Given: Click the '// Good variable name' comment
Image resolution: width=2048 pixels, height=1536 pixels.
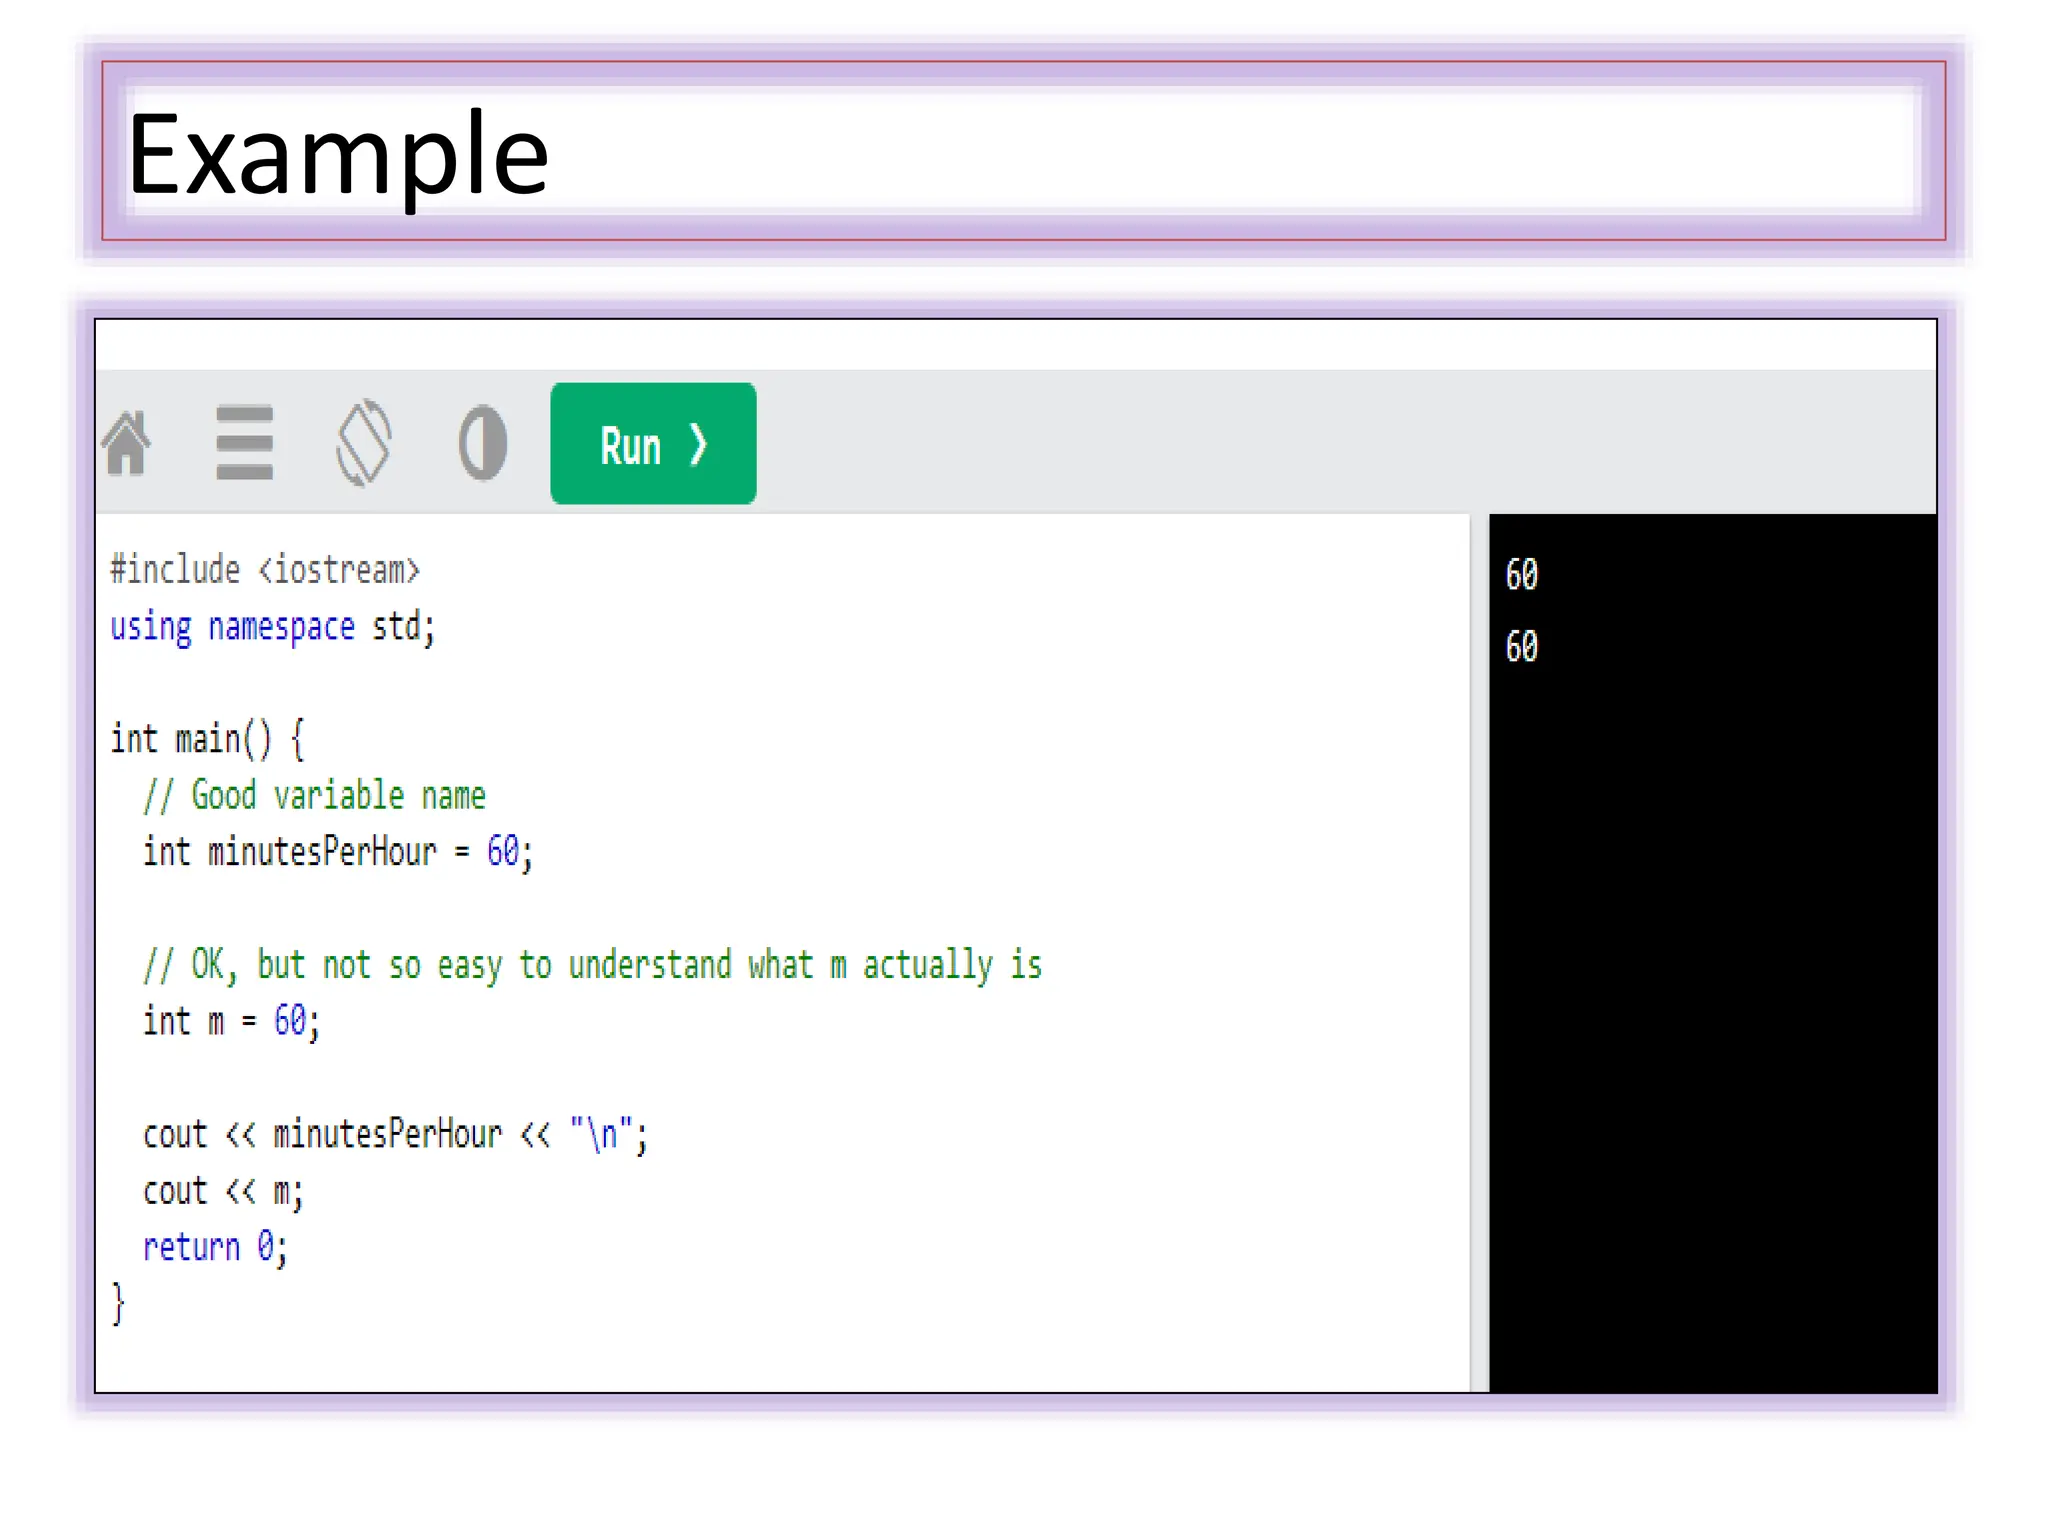Looking at the screenshot, I should pyautogui.click(x=314, y=796).
